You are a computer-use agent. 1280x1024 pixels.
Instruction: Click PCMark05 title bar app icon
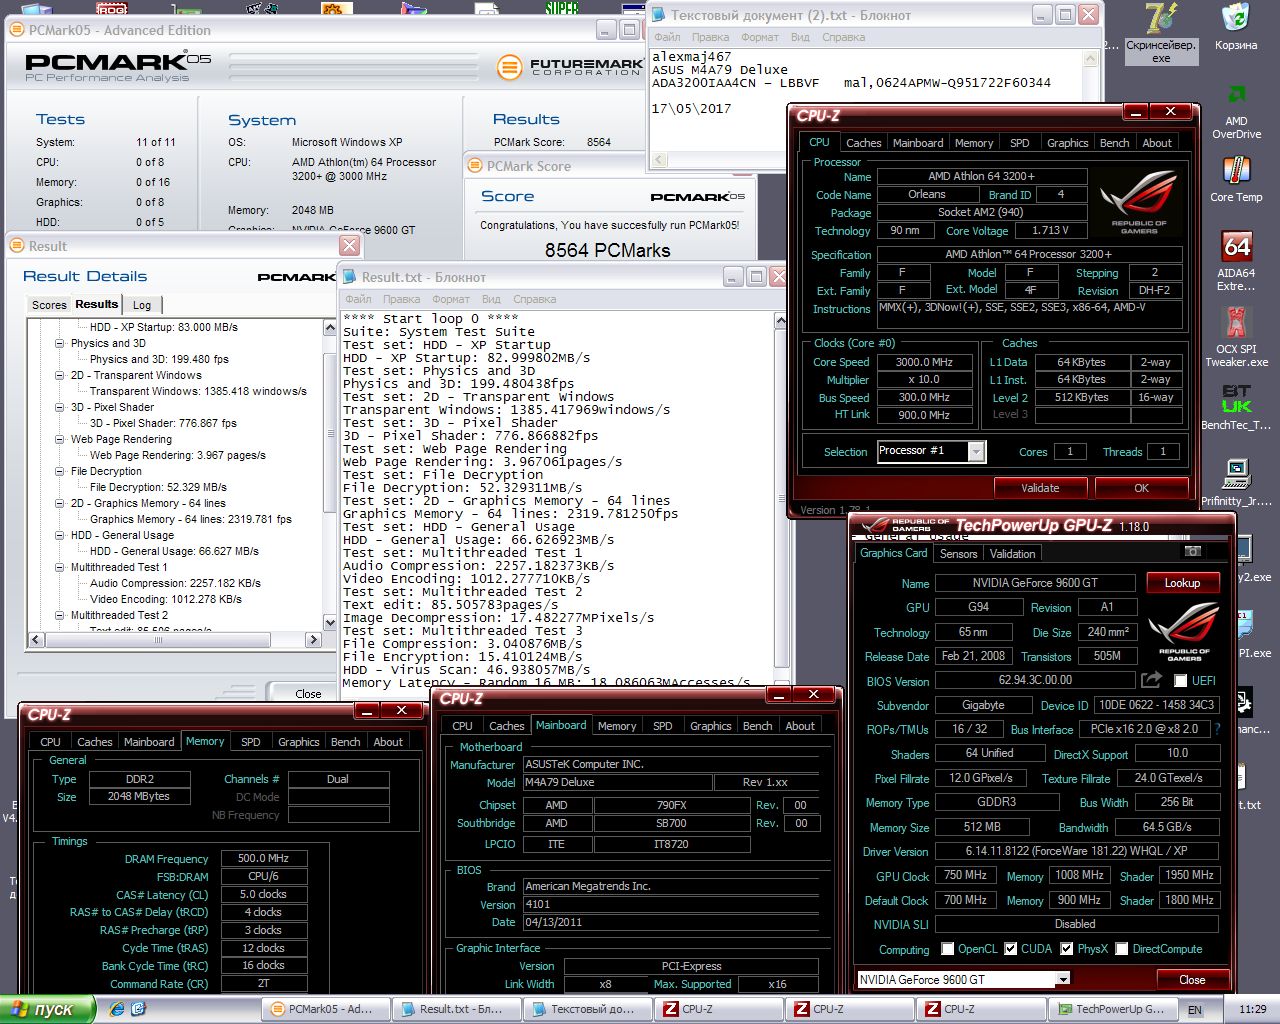(17, 30)
